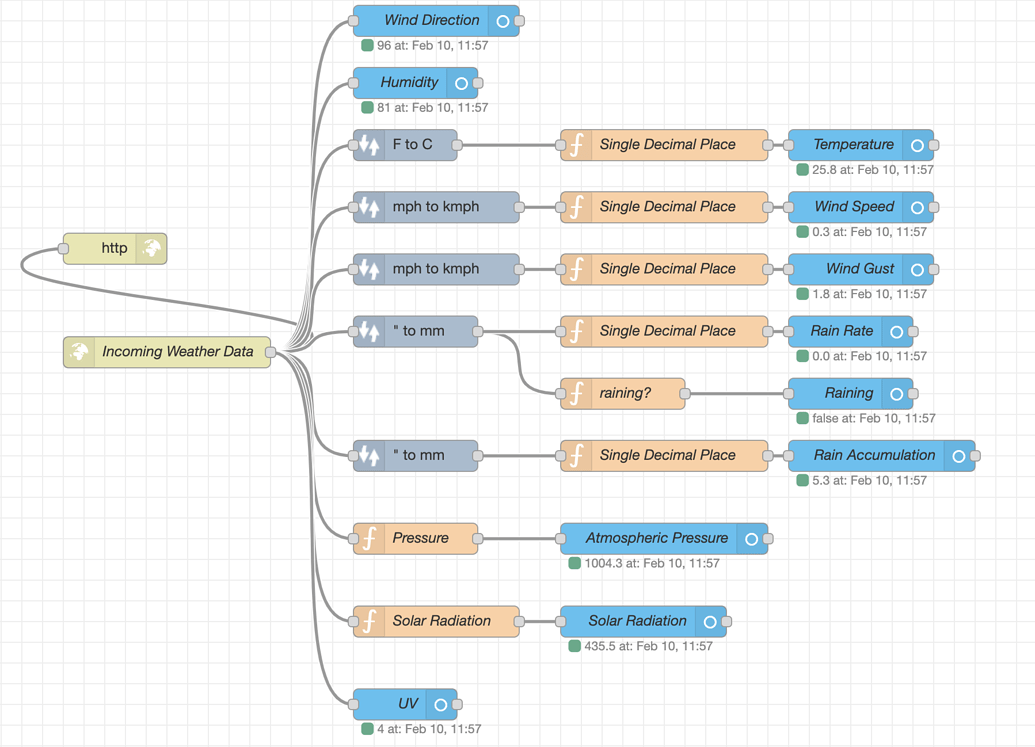Click swap icon on the topmost mph to kmph node
Image resolution: width=1035 pixels, height=747 pixels.
(x=369, y=206)
